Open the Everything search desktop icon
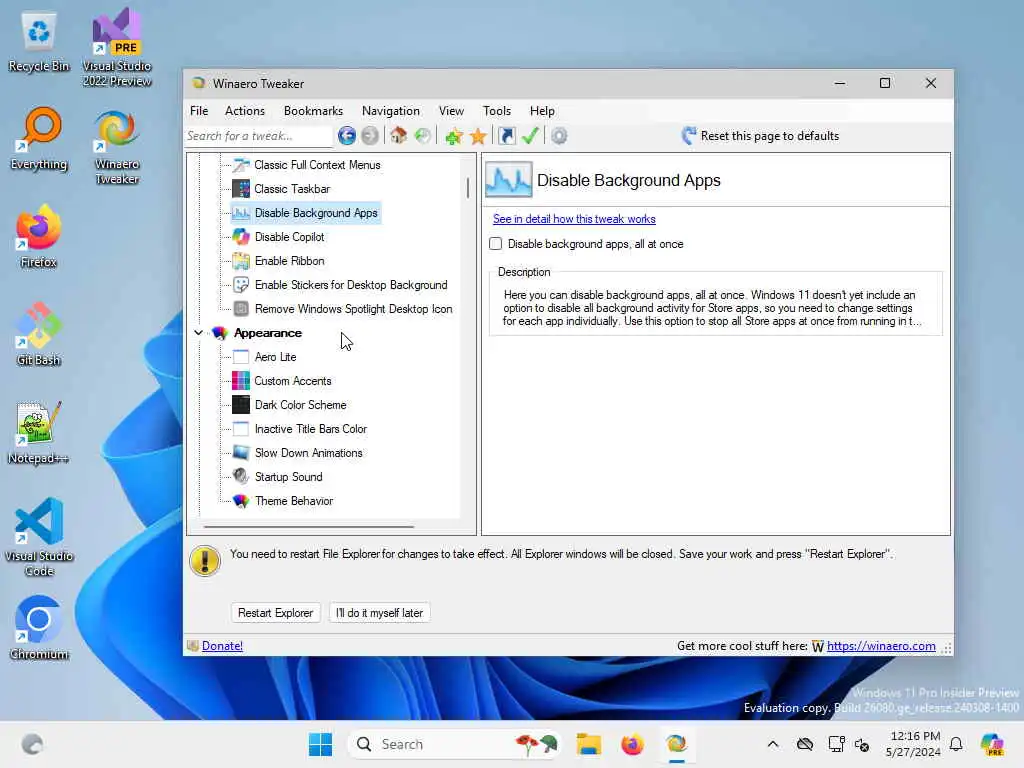 pos(39,138)
